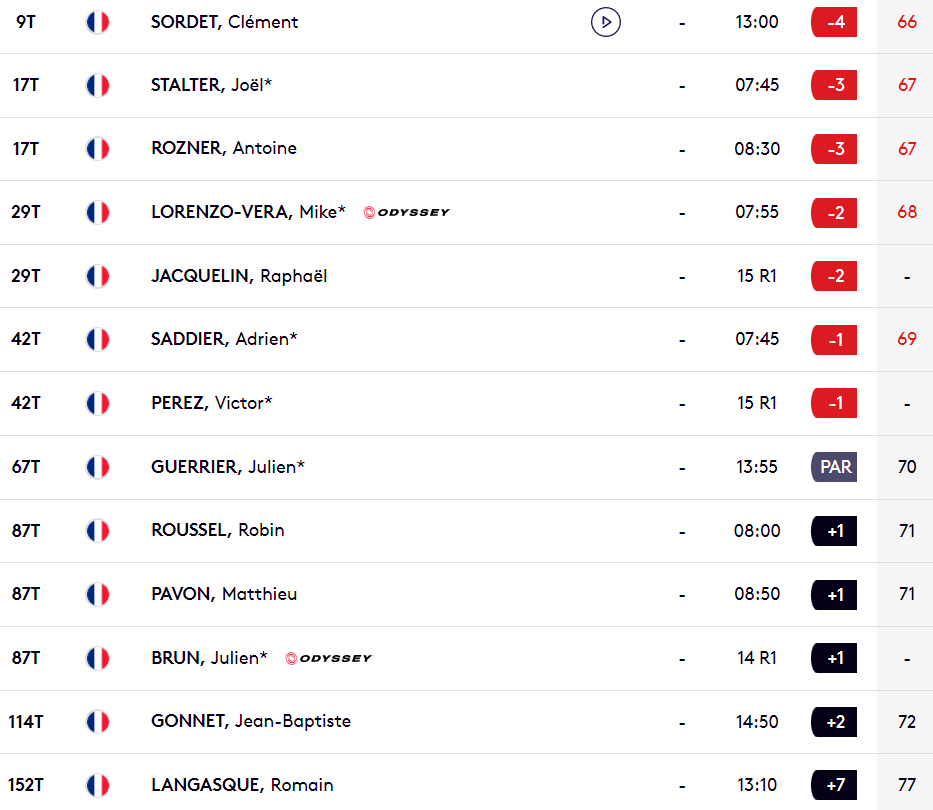The image size is (933, 810).
Task: Click the 66 round score for Sordet
Action: pyautogui.click(x=907, y=22)
